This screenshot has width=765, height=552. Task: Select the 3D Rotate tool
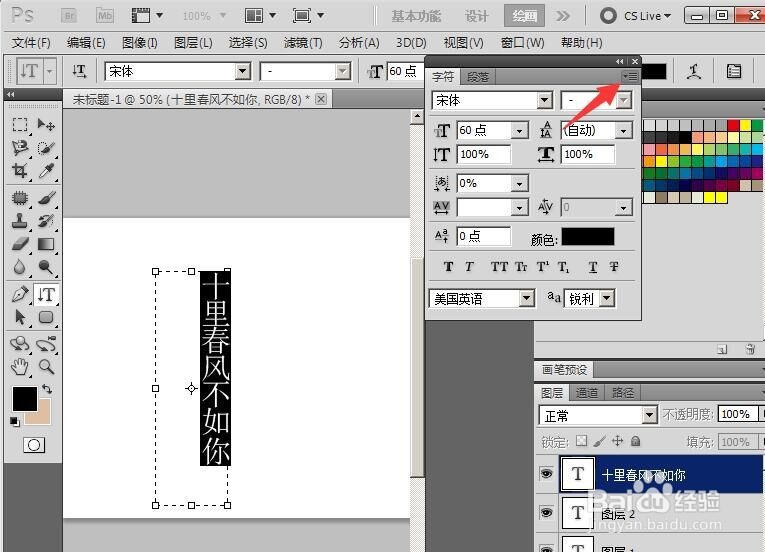20,344
